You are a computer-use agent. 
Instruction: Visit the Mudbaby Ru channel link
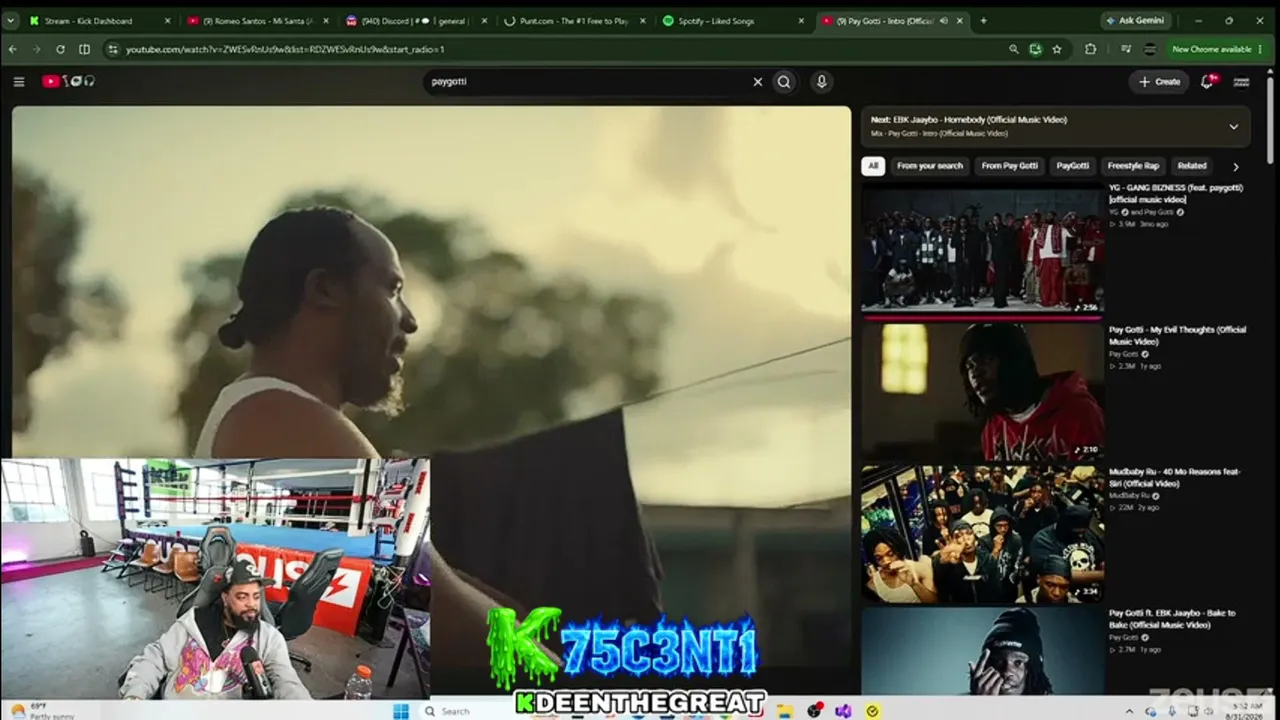1129,495
